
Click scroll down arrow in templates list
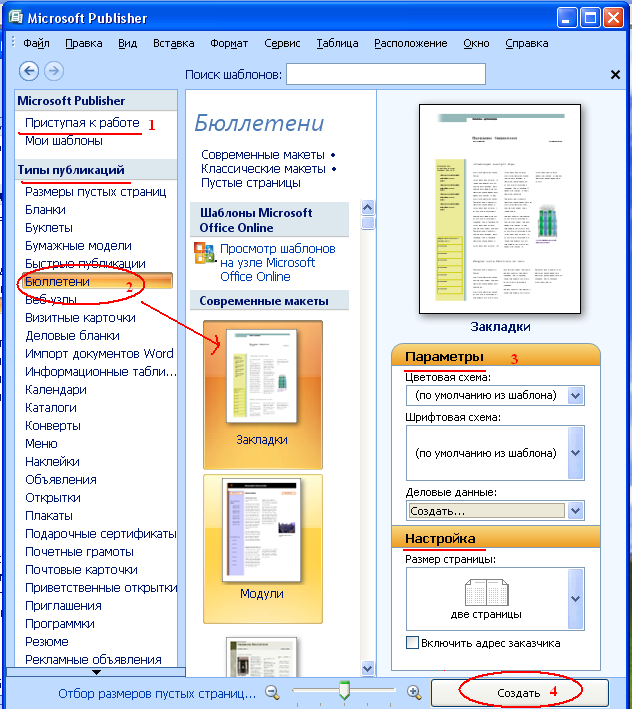pyautogui.click(x=368, y=668)
